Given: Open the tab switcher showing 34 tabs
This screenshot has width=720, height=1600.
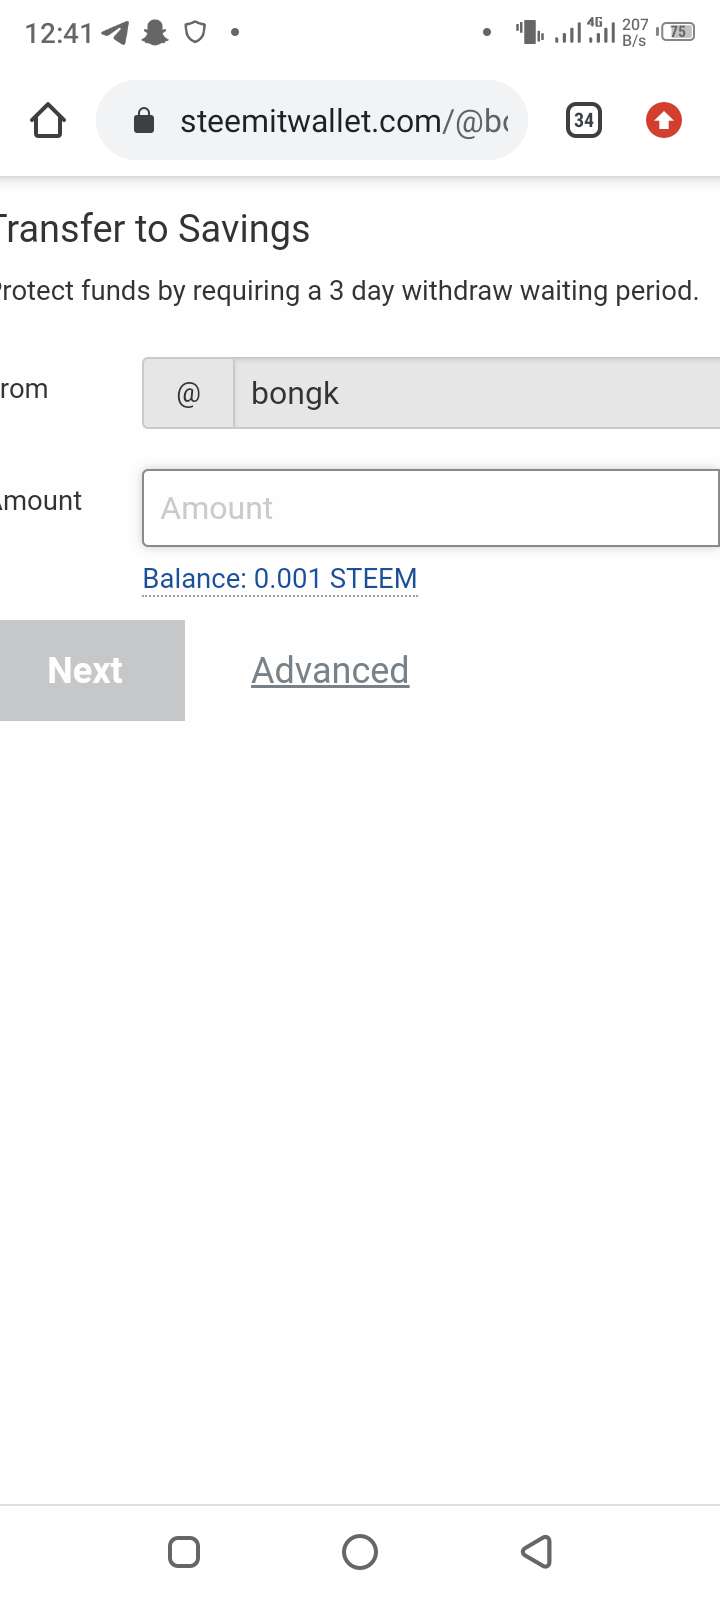Looking at the screenshot, I should pyautogui.click(x=584, y=121).
